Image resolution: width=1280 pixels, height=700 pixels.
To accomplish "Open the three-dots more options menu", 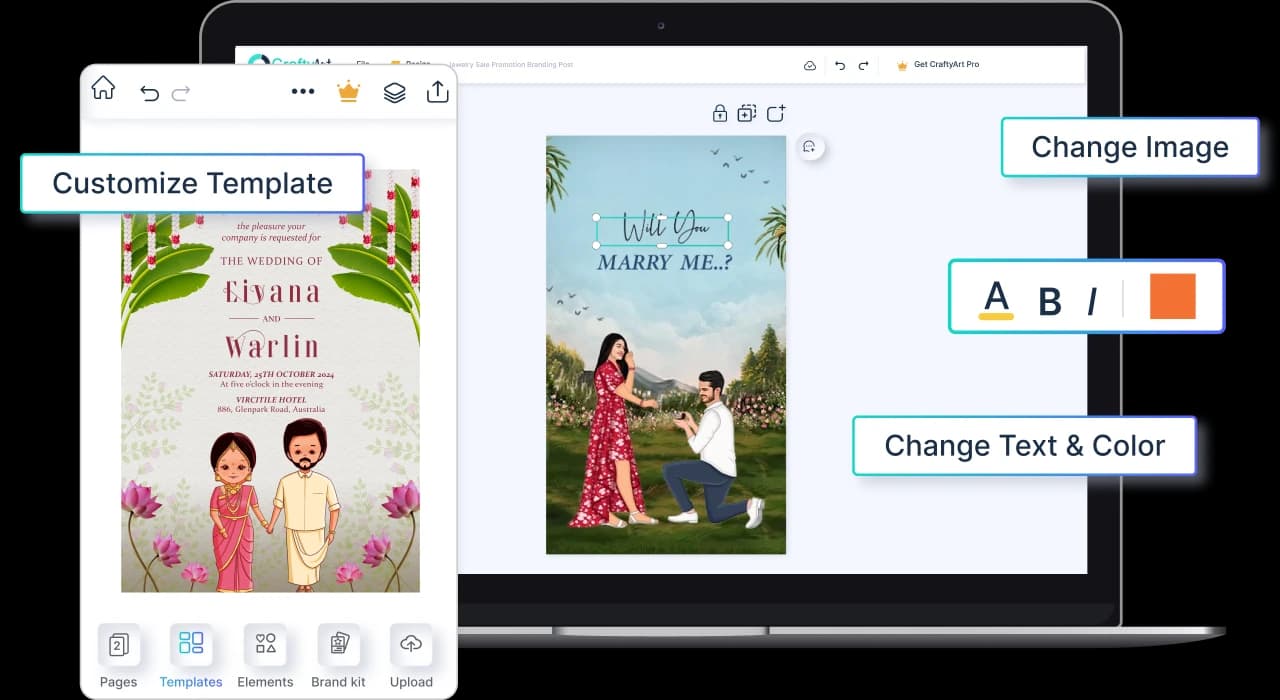I will pos(303,92).
